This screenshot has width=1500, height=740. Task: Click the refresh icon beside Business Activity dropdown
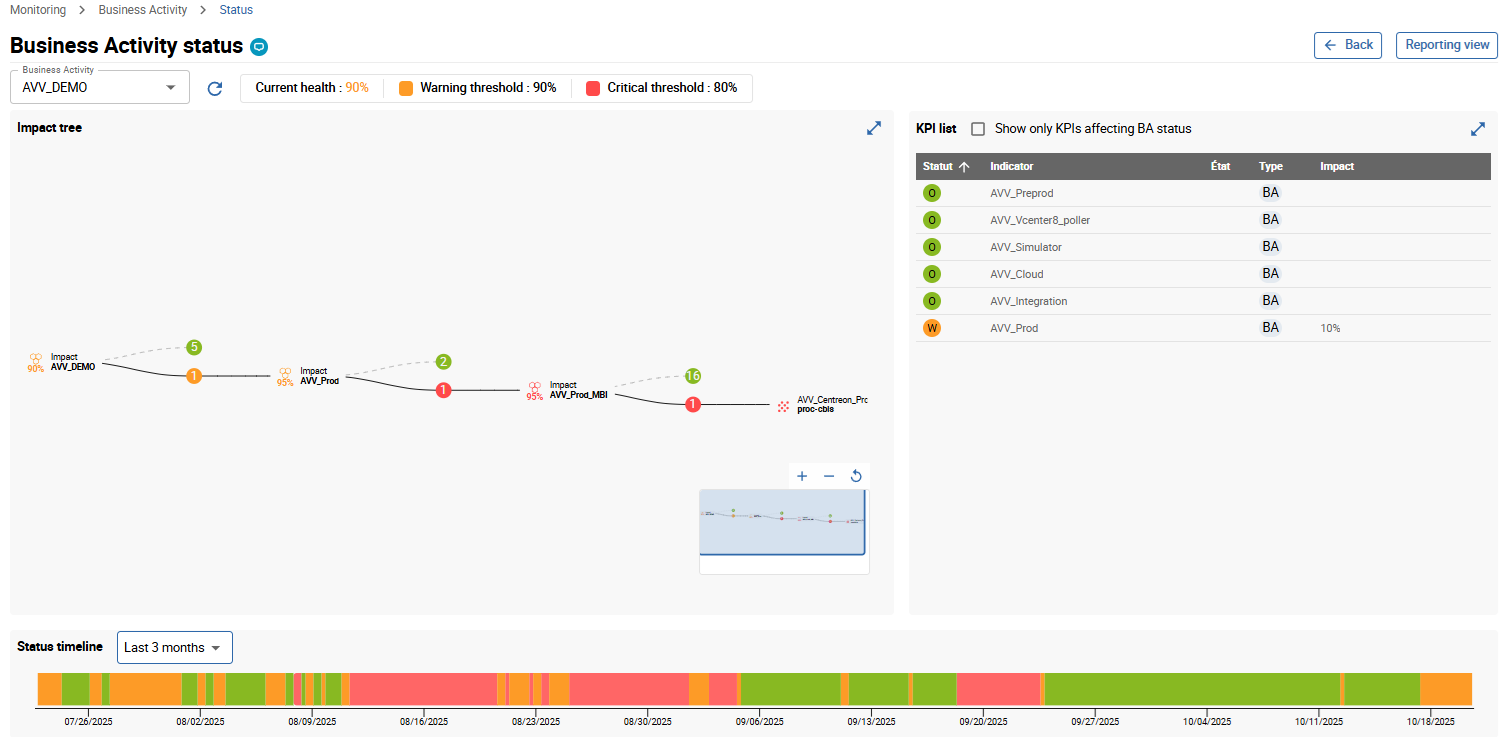click(214, 89)
